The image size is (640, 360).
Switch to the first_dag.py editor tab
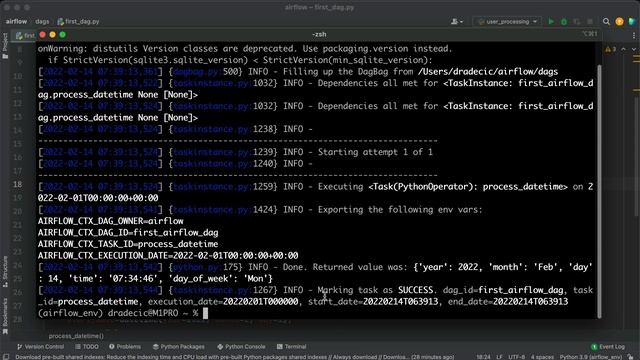tap(25, 36)
